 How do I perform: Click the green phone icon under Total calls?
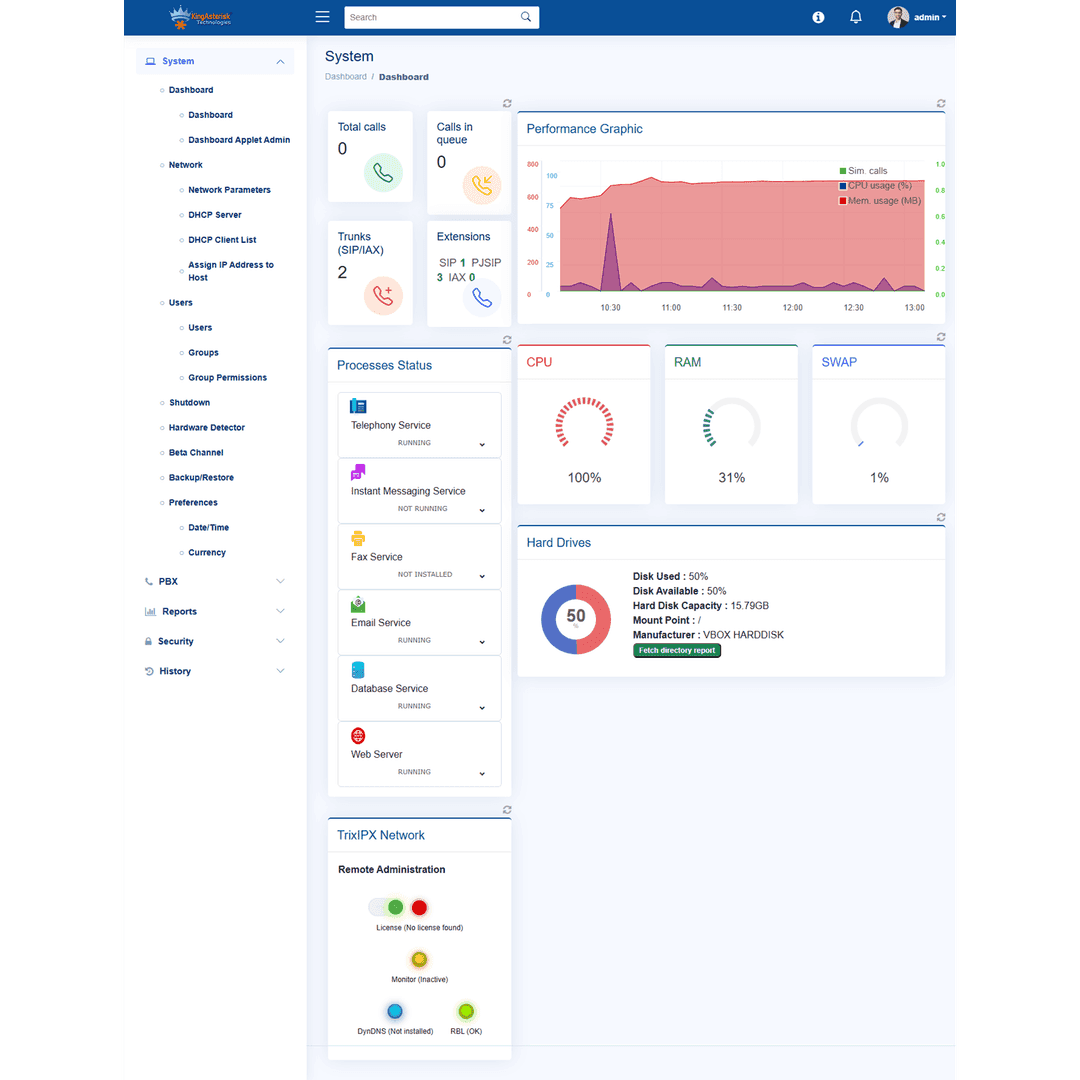point(383,173)
